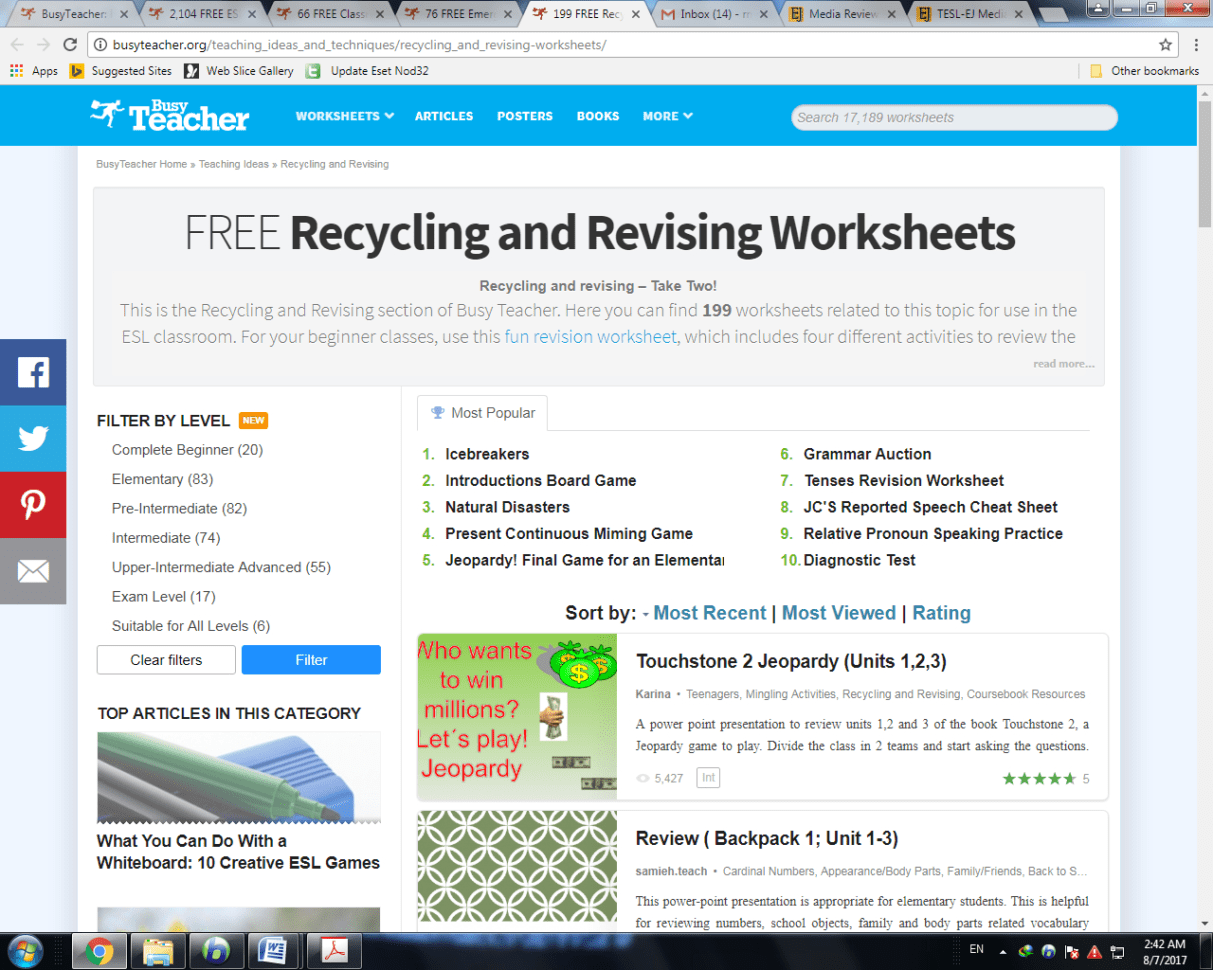Viewport: 1213px width, 970px height.
Task: Click the Clear filters button
Action: 166,660
